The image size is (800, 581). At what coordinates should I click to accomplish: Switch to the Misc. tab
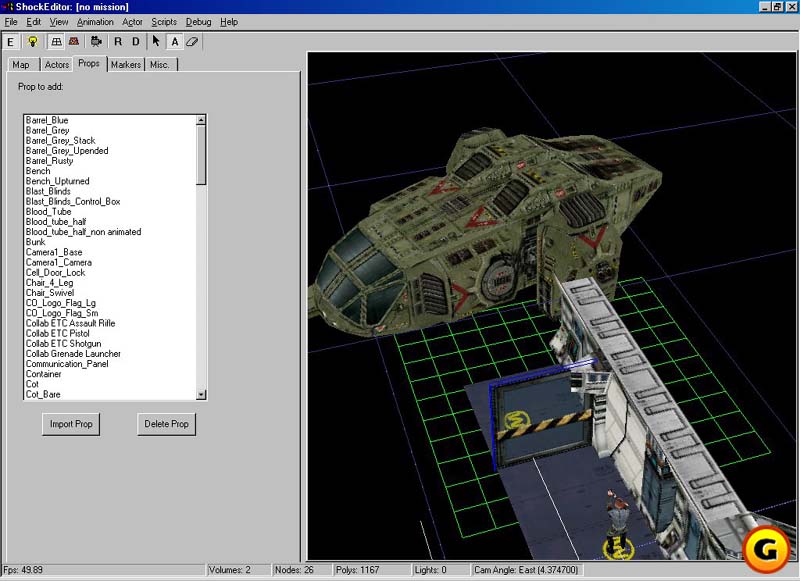click(160, 65)
